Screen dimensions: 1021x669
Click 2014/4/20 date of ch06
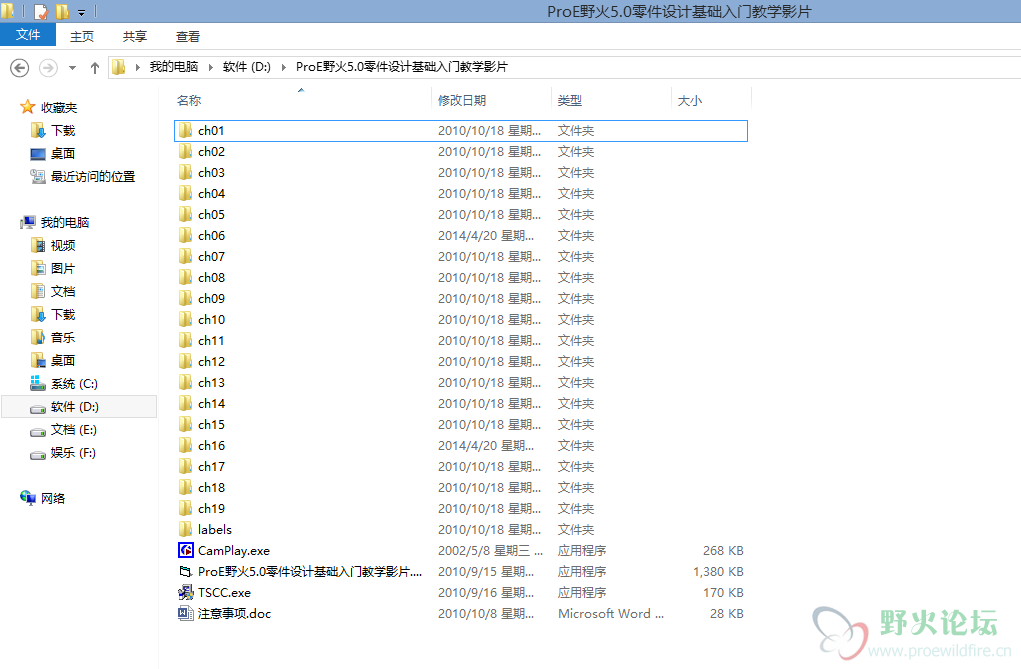(486, 235)
